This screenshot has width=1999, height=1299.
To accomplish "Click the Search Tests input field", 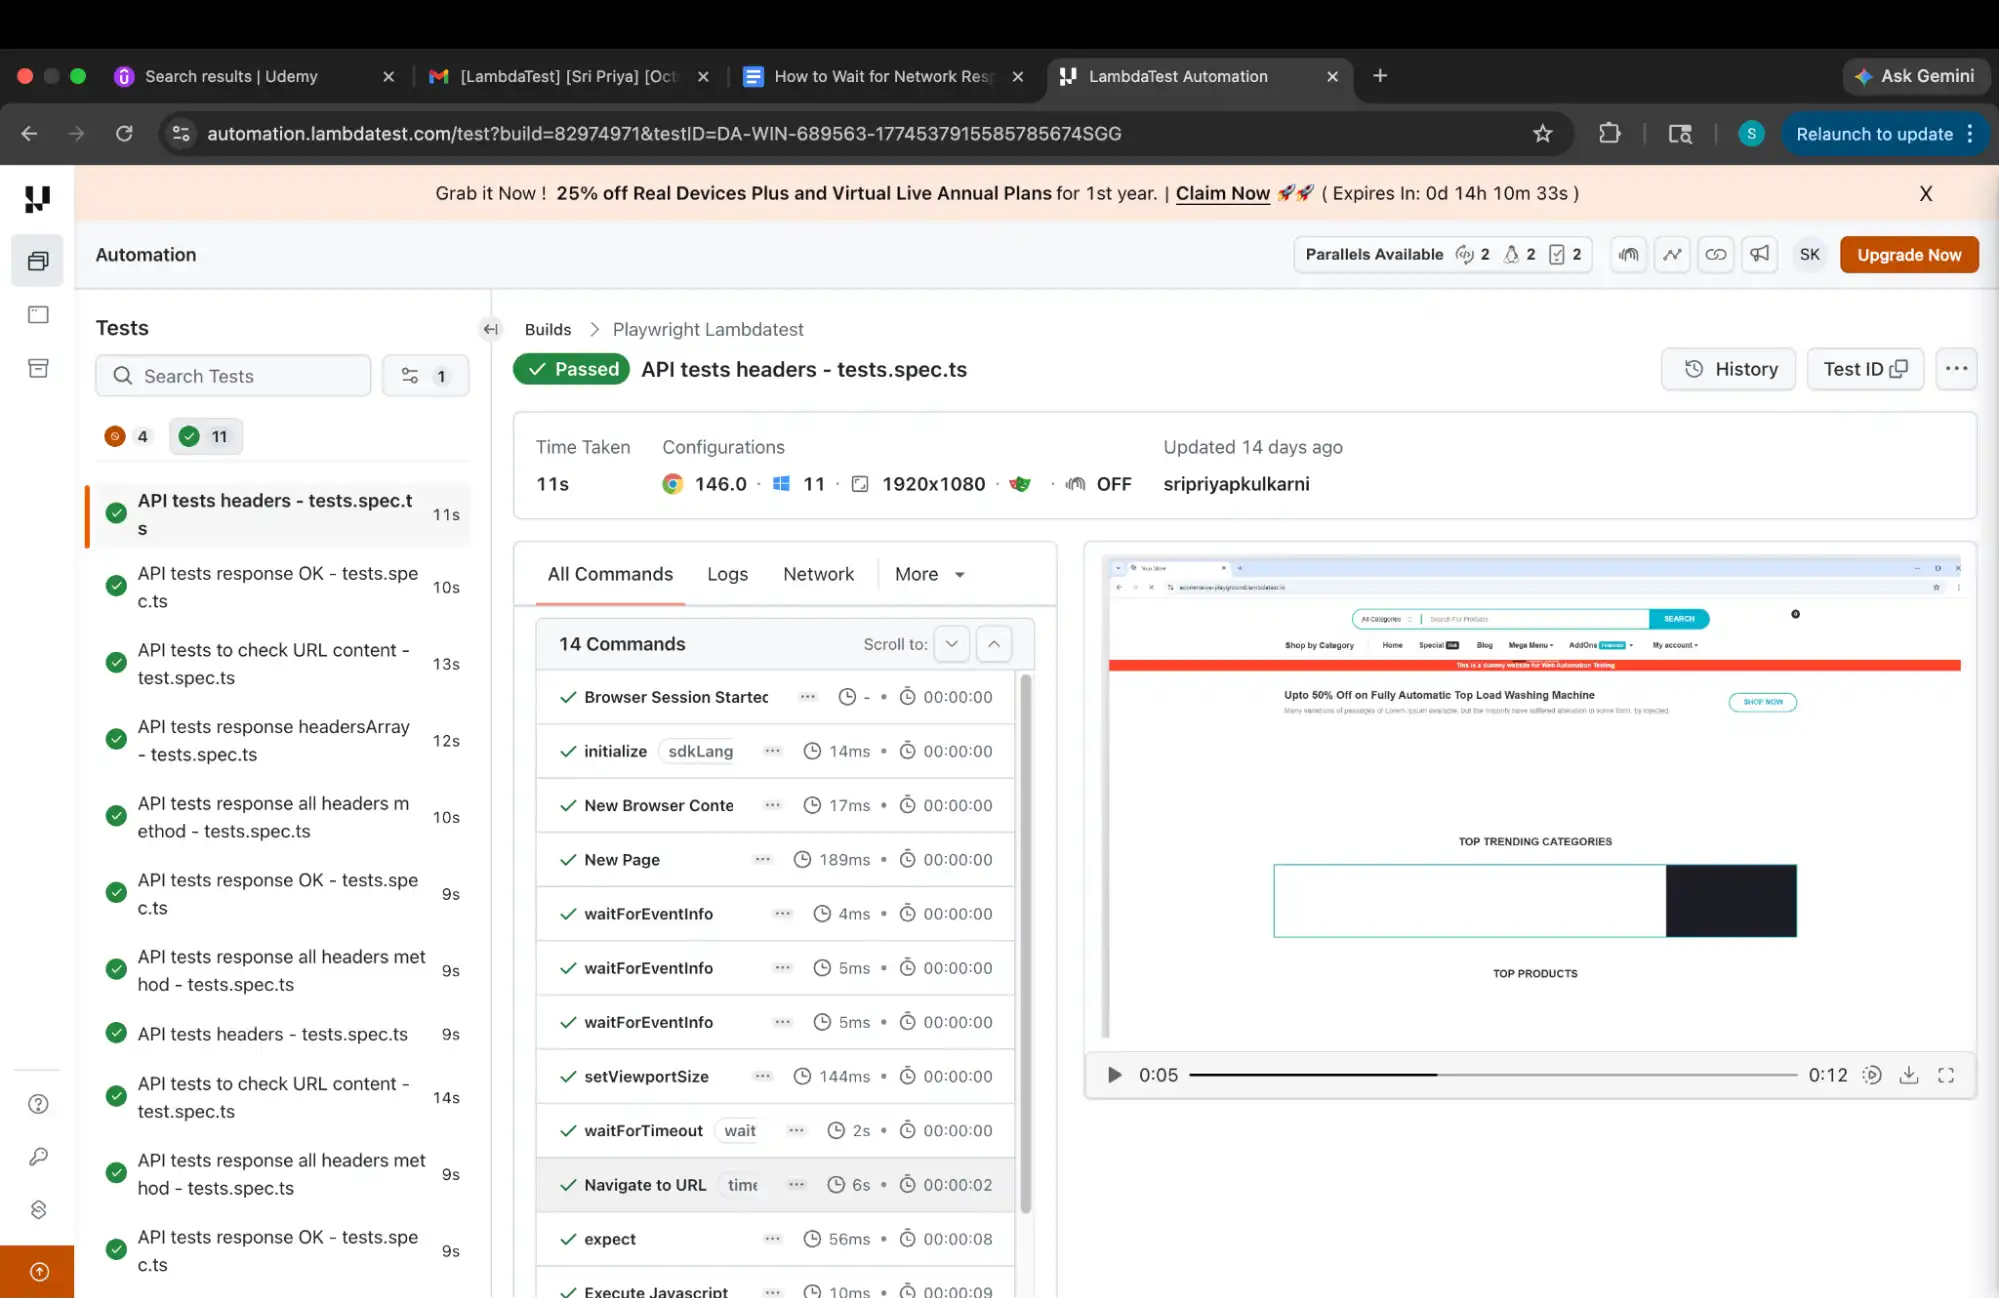I will (233, 376).
